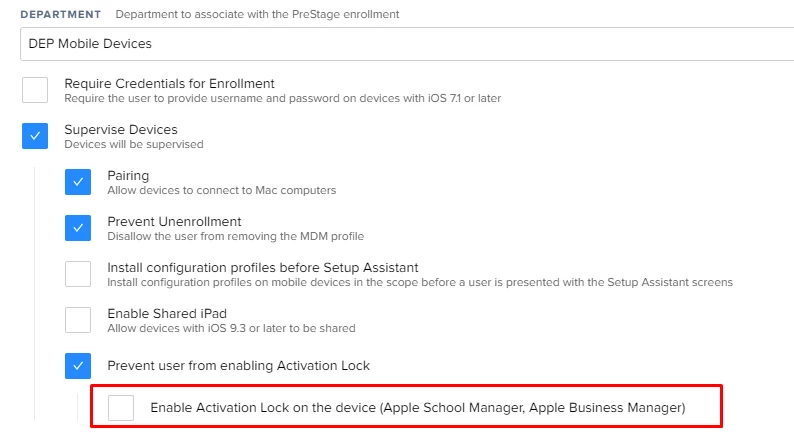This screenshot has height=433, width=794.
Task: Check the Install configuration profiles before Setup Assistant box
Action: [78, 274]
